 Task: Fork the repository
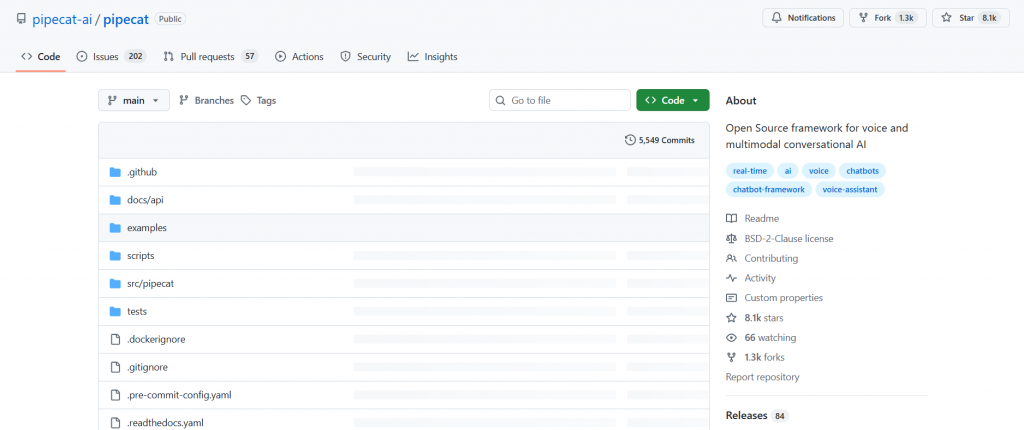tap(888, 18)
